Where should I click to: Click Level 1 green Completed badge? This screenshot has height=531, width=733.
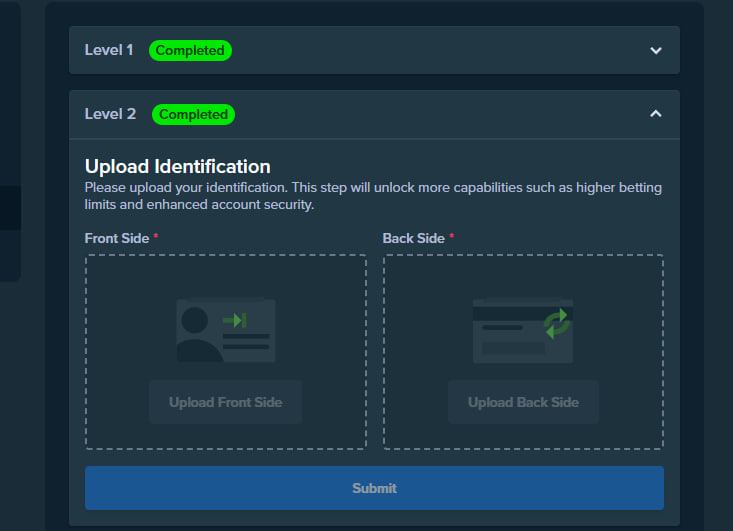[x=190, y=50]
